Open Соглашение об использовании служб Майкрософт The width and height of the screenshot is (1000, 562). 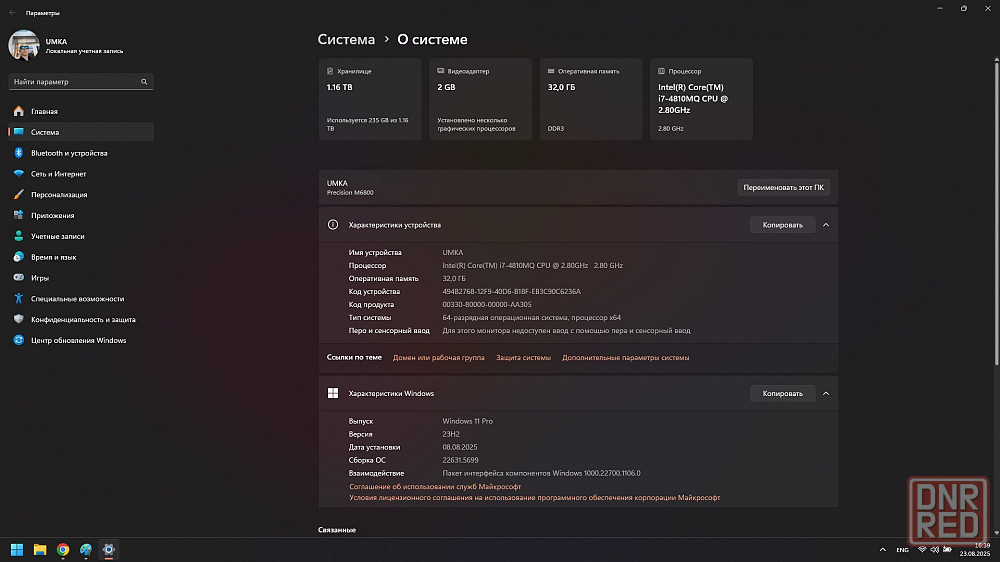435,487
